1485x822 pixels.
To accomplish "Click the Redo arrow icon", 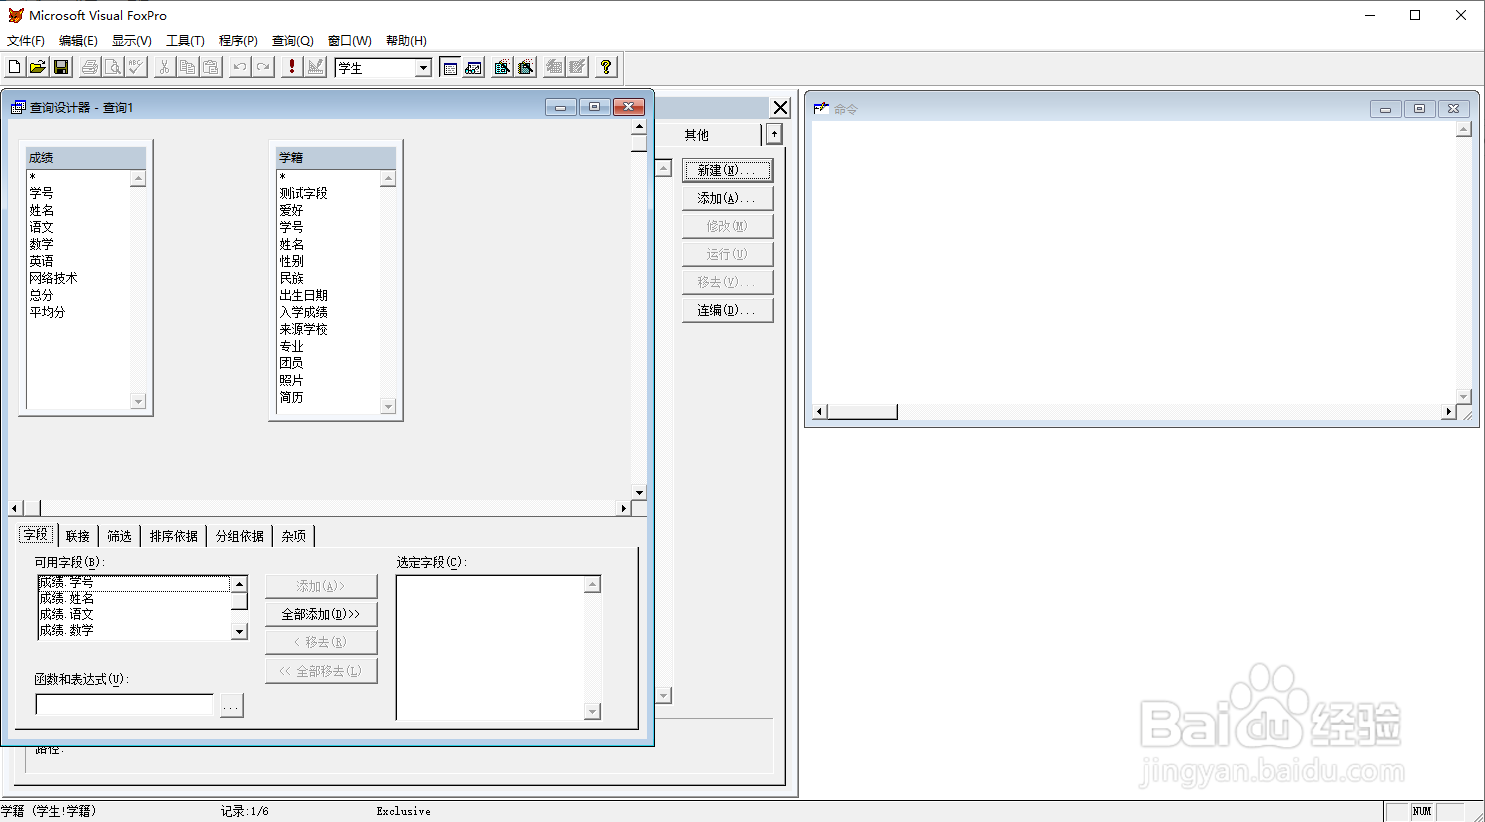I will pyautogui.click(x=263, y=67).
